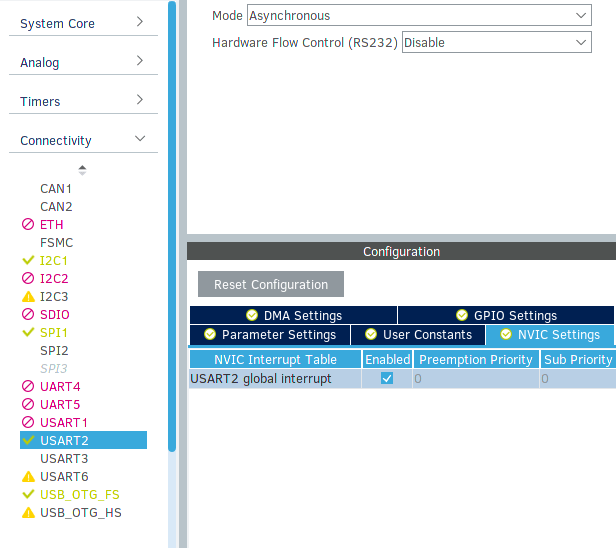
Task: Click the warning icon beside USART6
Action: click(x=28, y=477)
